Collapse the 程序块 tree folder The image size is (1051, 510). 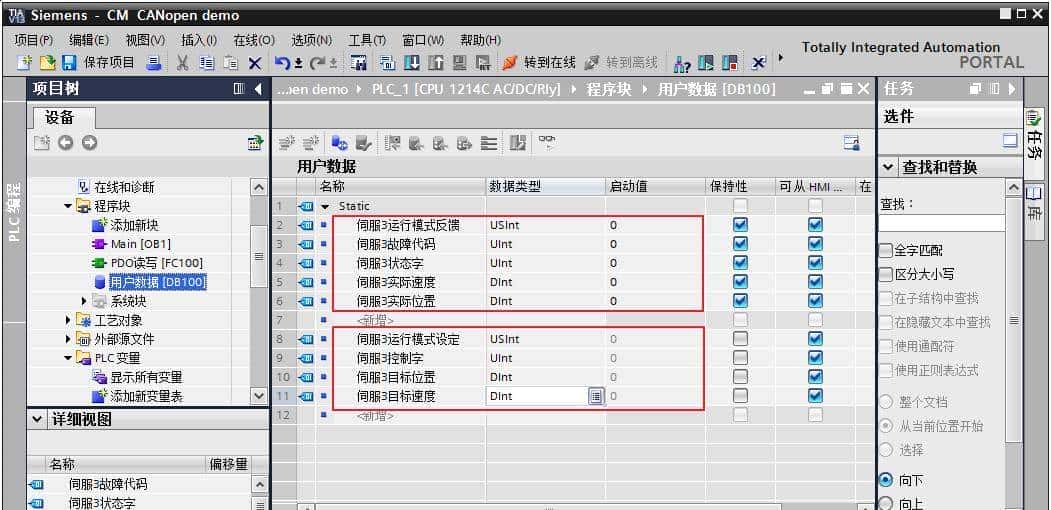click(68, 206)
